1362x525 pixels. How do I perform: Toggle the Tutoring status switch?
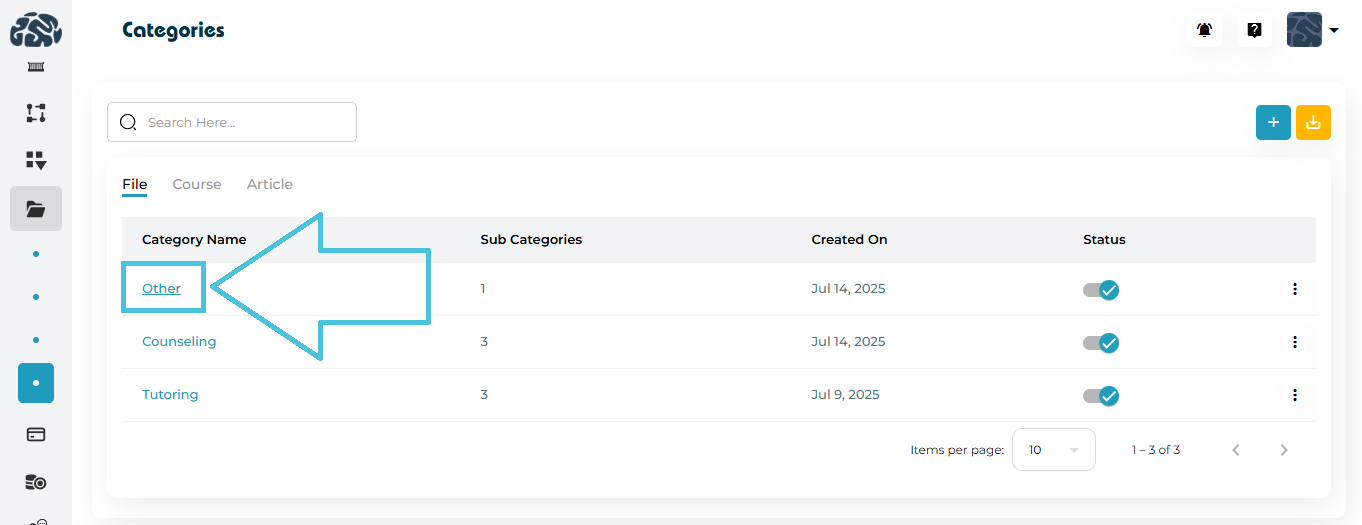pos(1101,396)
